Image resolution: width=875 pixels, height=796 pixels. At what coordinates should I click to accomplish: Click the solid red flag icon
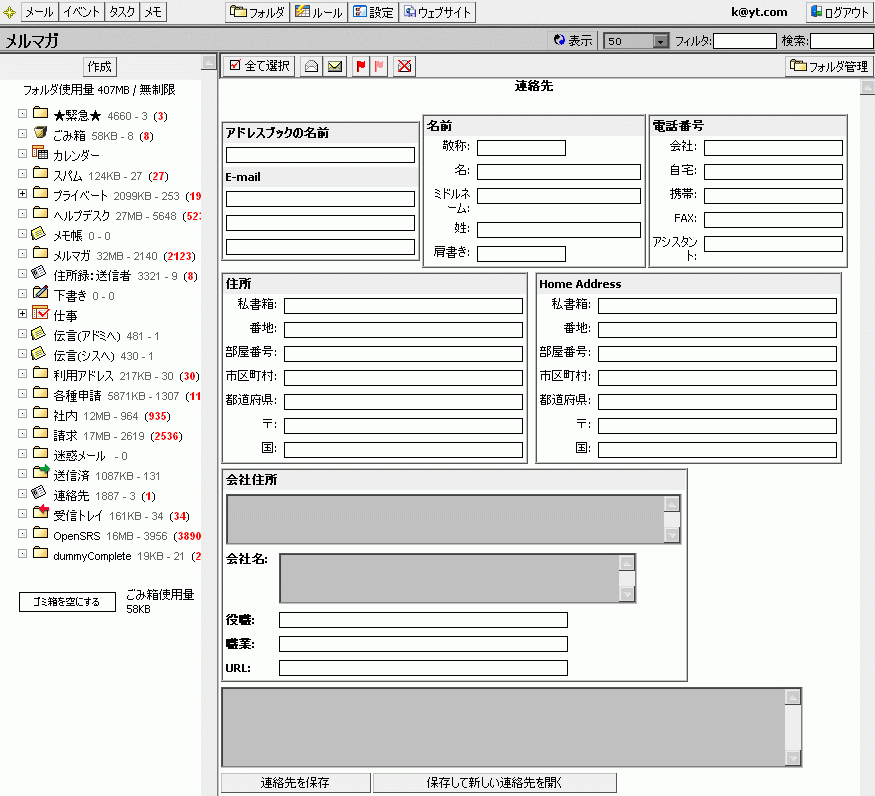tap(361, 66)
